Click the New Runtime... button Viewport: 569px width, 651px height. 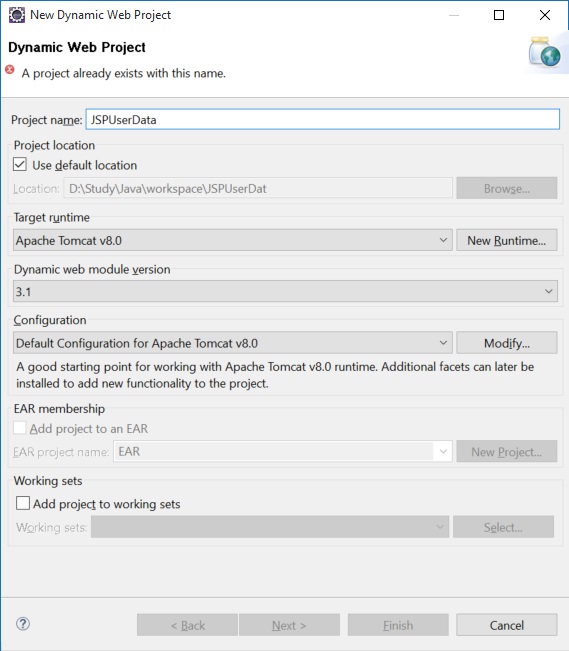coord(507,240)
